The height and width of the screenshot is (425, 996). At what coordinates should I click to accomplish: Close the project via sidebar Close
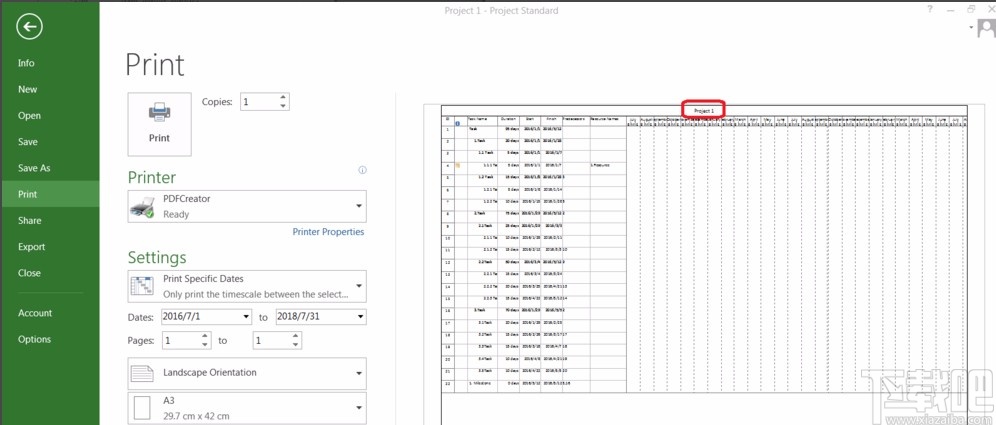point(29,273)
